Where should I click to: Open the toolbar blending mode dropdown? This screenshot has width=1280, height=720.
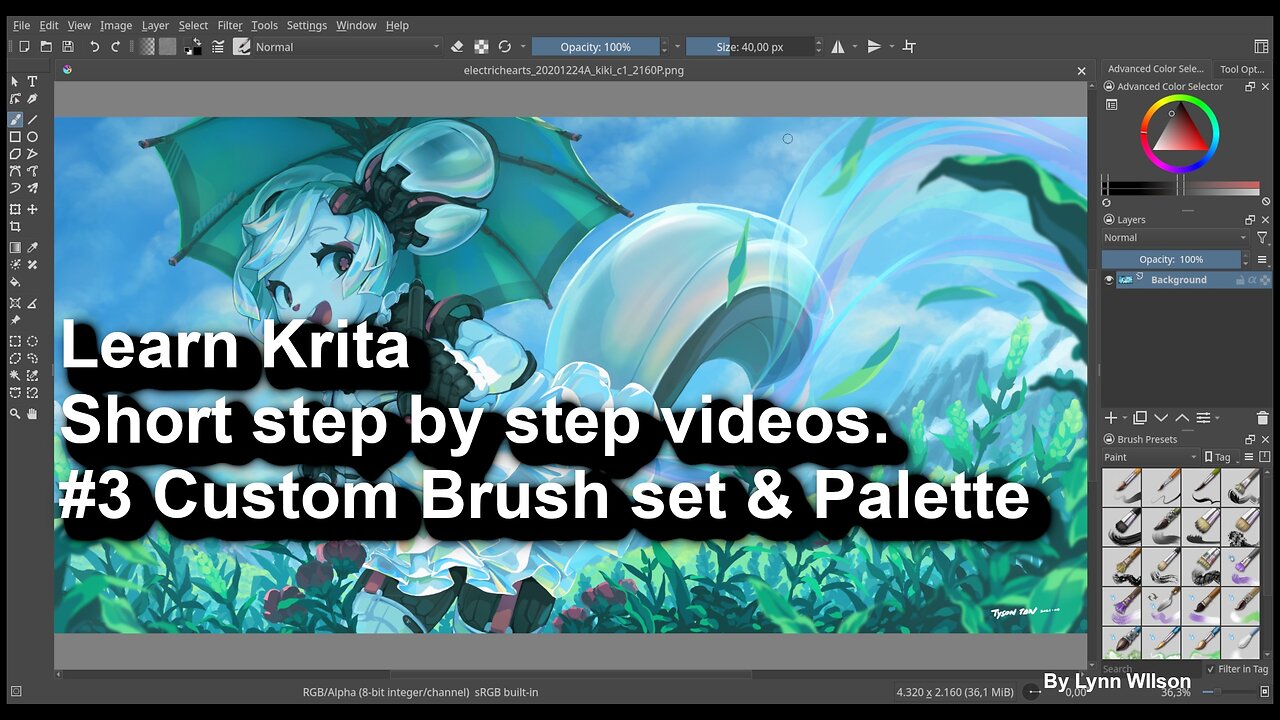point(347,46)
